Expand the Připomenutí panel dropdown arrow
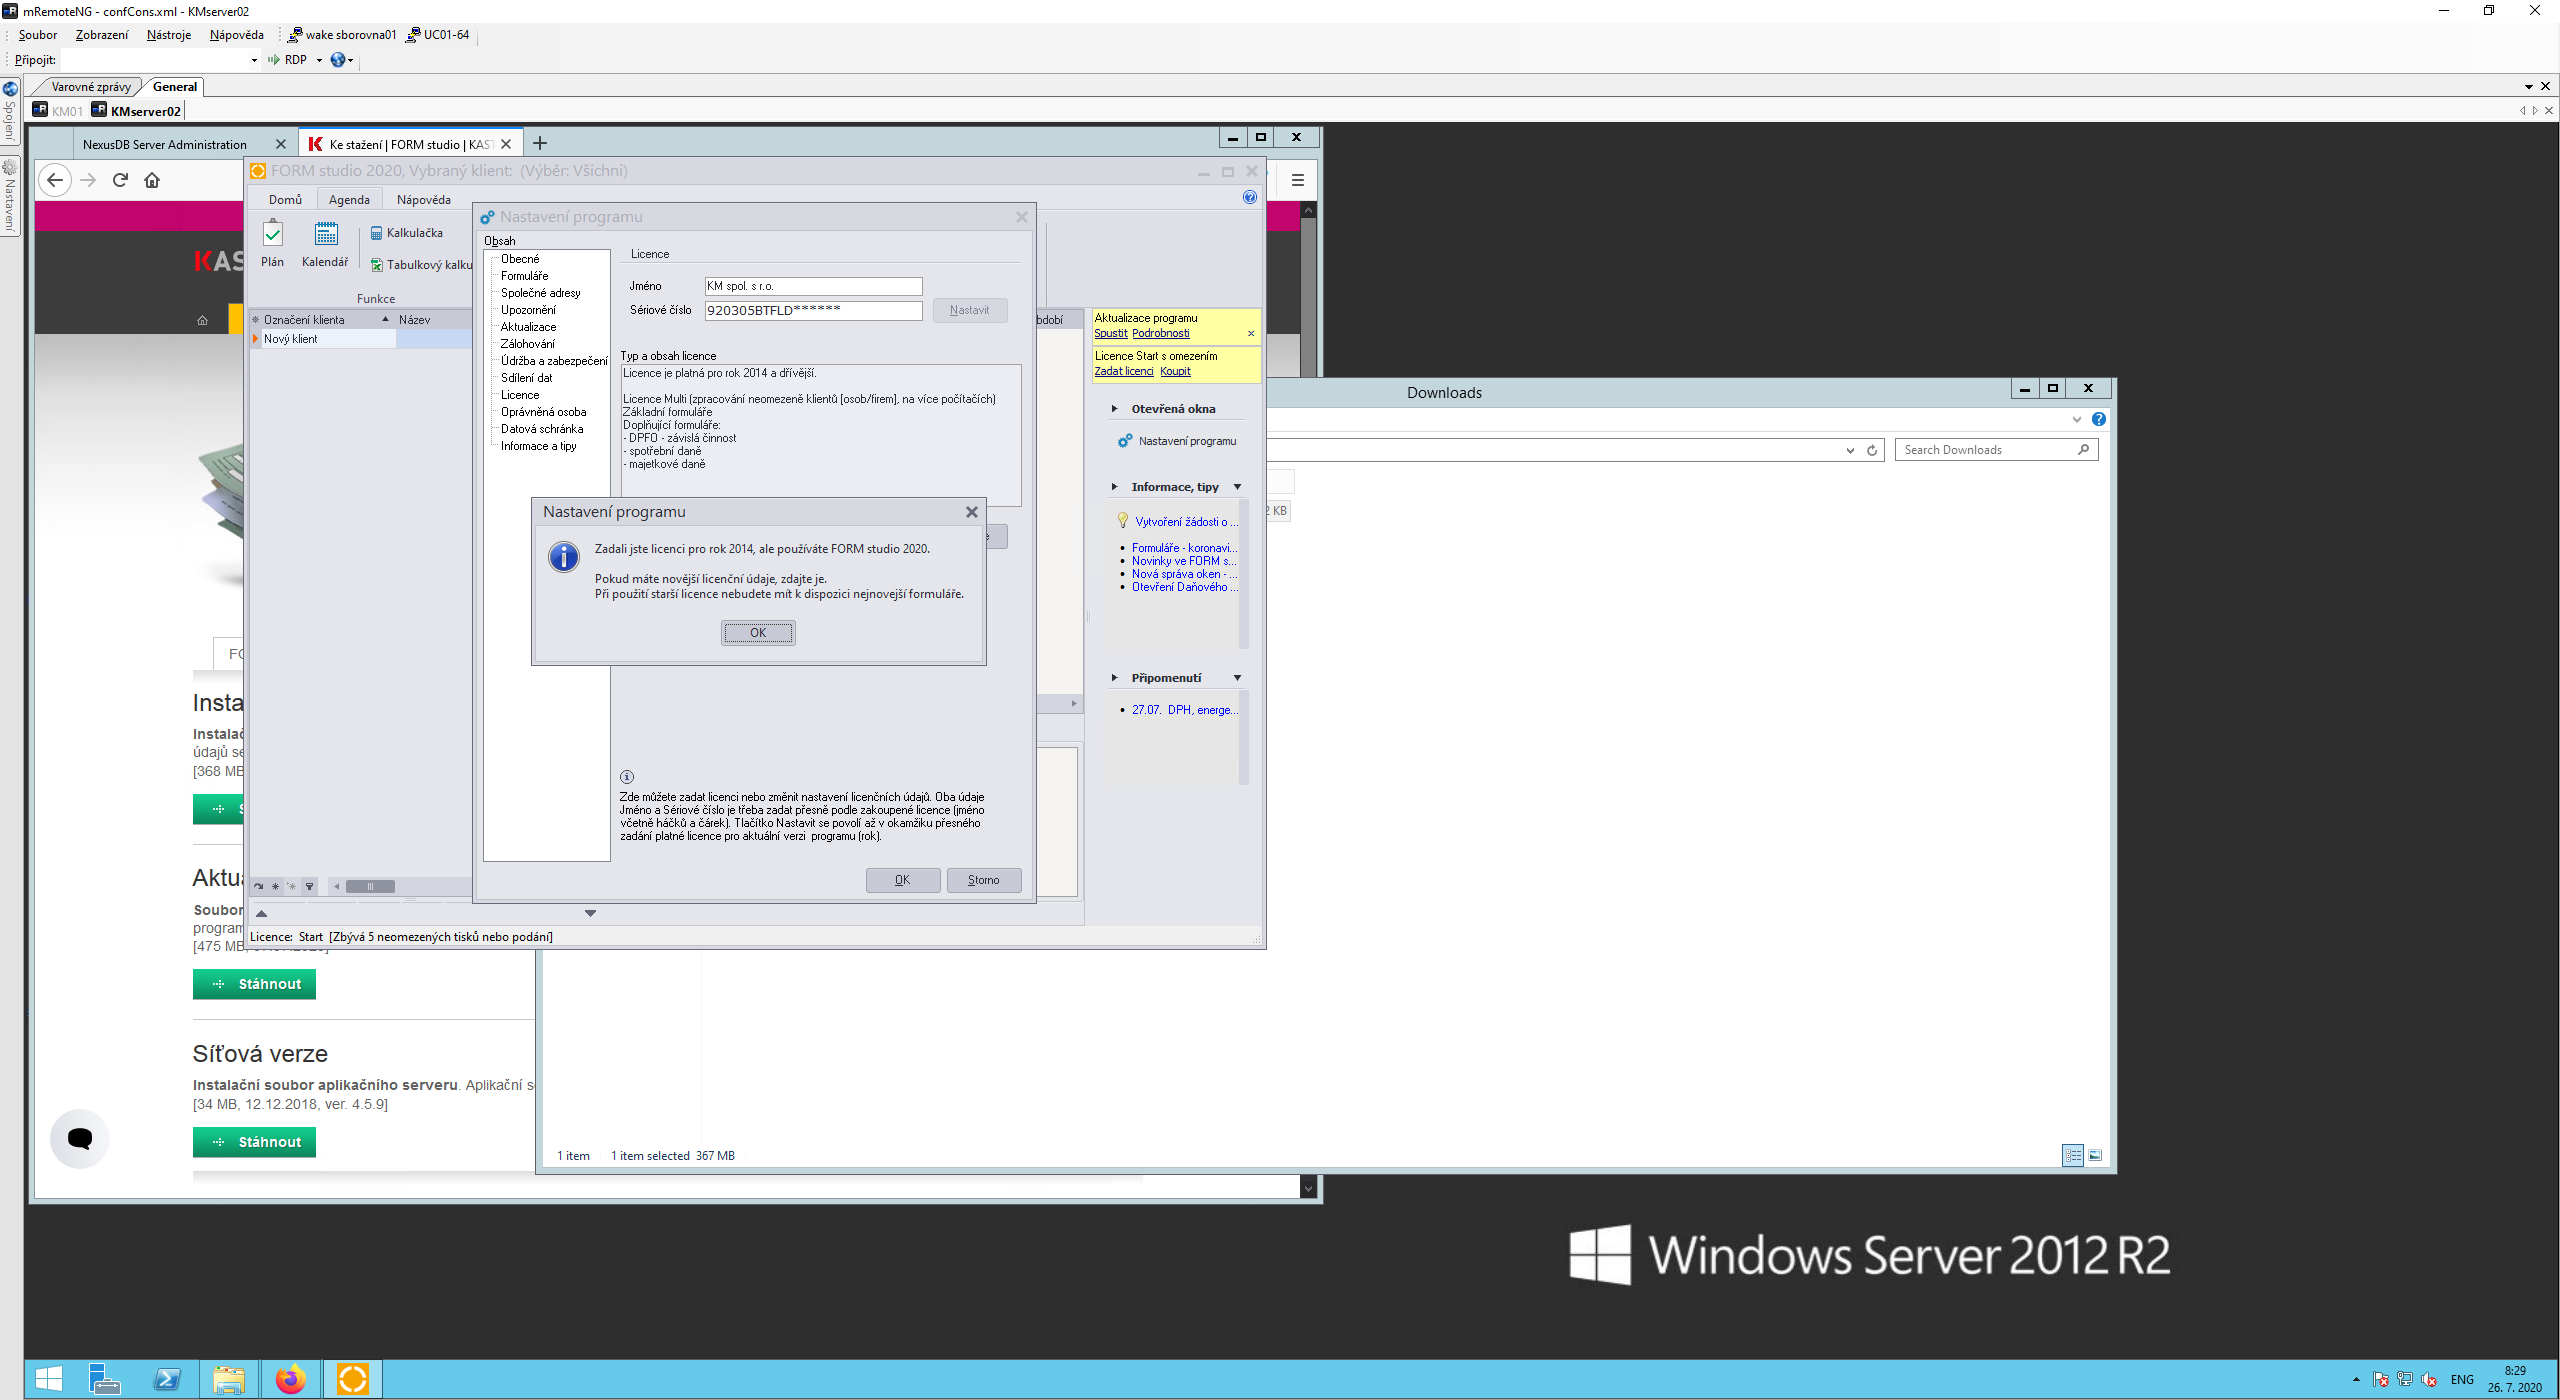 coord(1237,678)
